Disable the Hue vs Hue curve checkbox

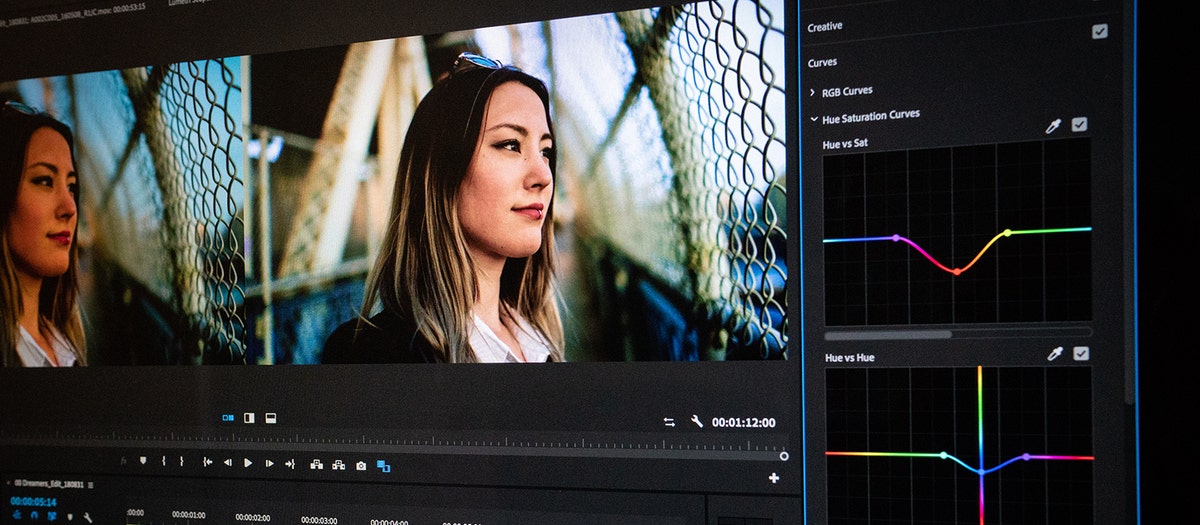coord(1080,353)
